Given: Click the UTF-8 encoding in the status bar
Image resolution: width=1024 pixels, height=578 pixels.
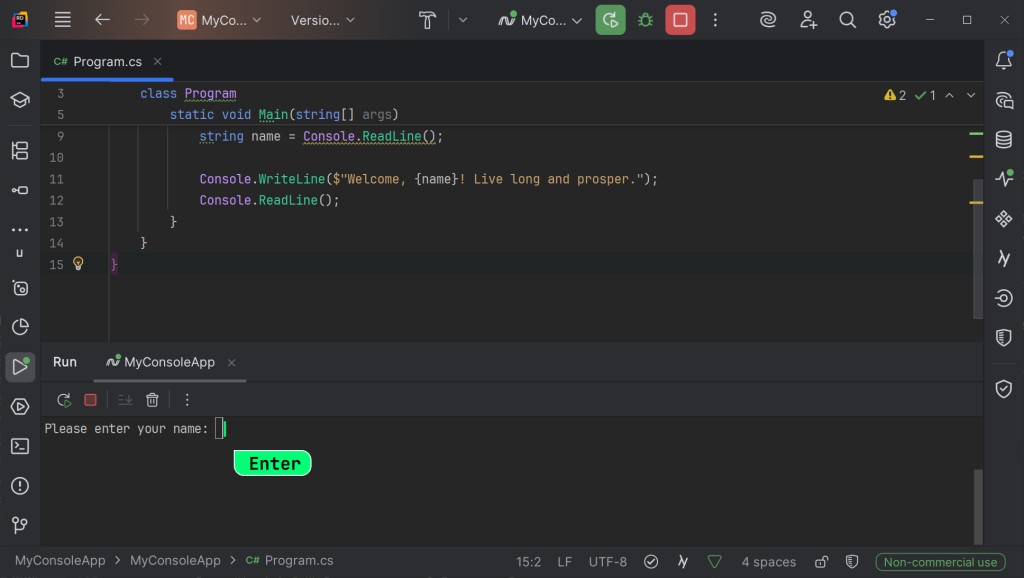Looking at the screenshot, I should point(608,562).
